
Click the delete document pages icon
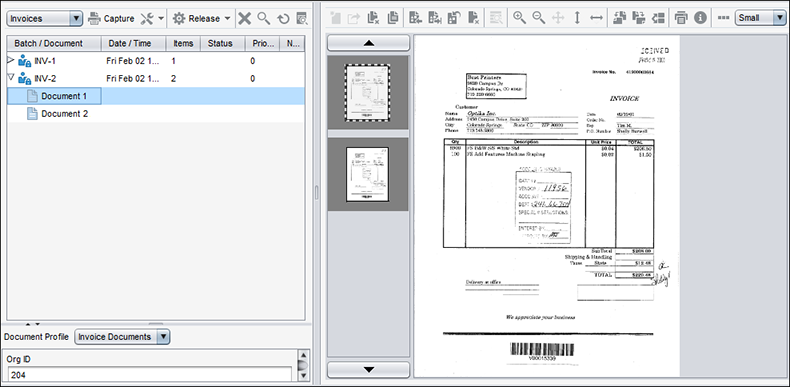point(373,18)
